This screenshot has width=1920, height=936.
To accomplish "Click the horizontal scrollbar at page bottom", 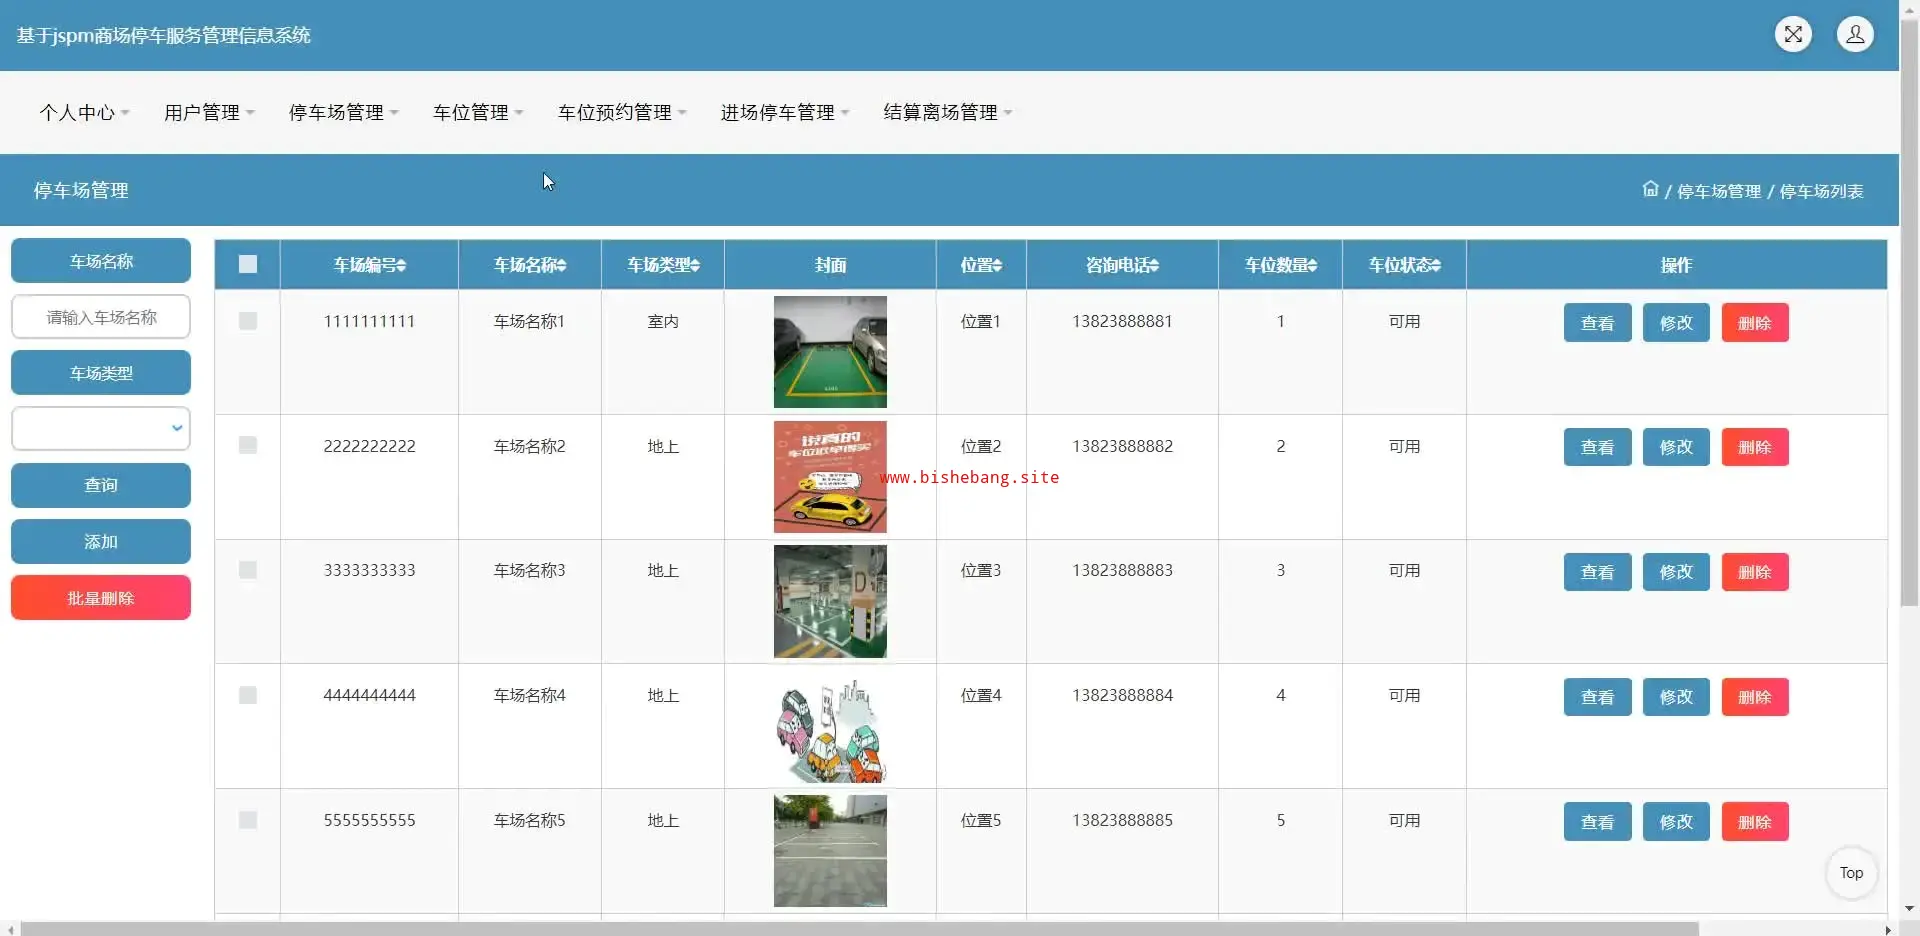I will [x=860, y=929].
